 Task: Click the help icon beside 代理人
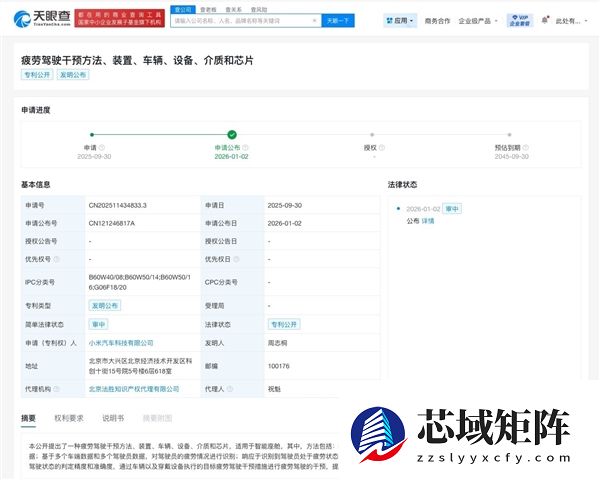(x=230, y=389)
